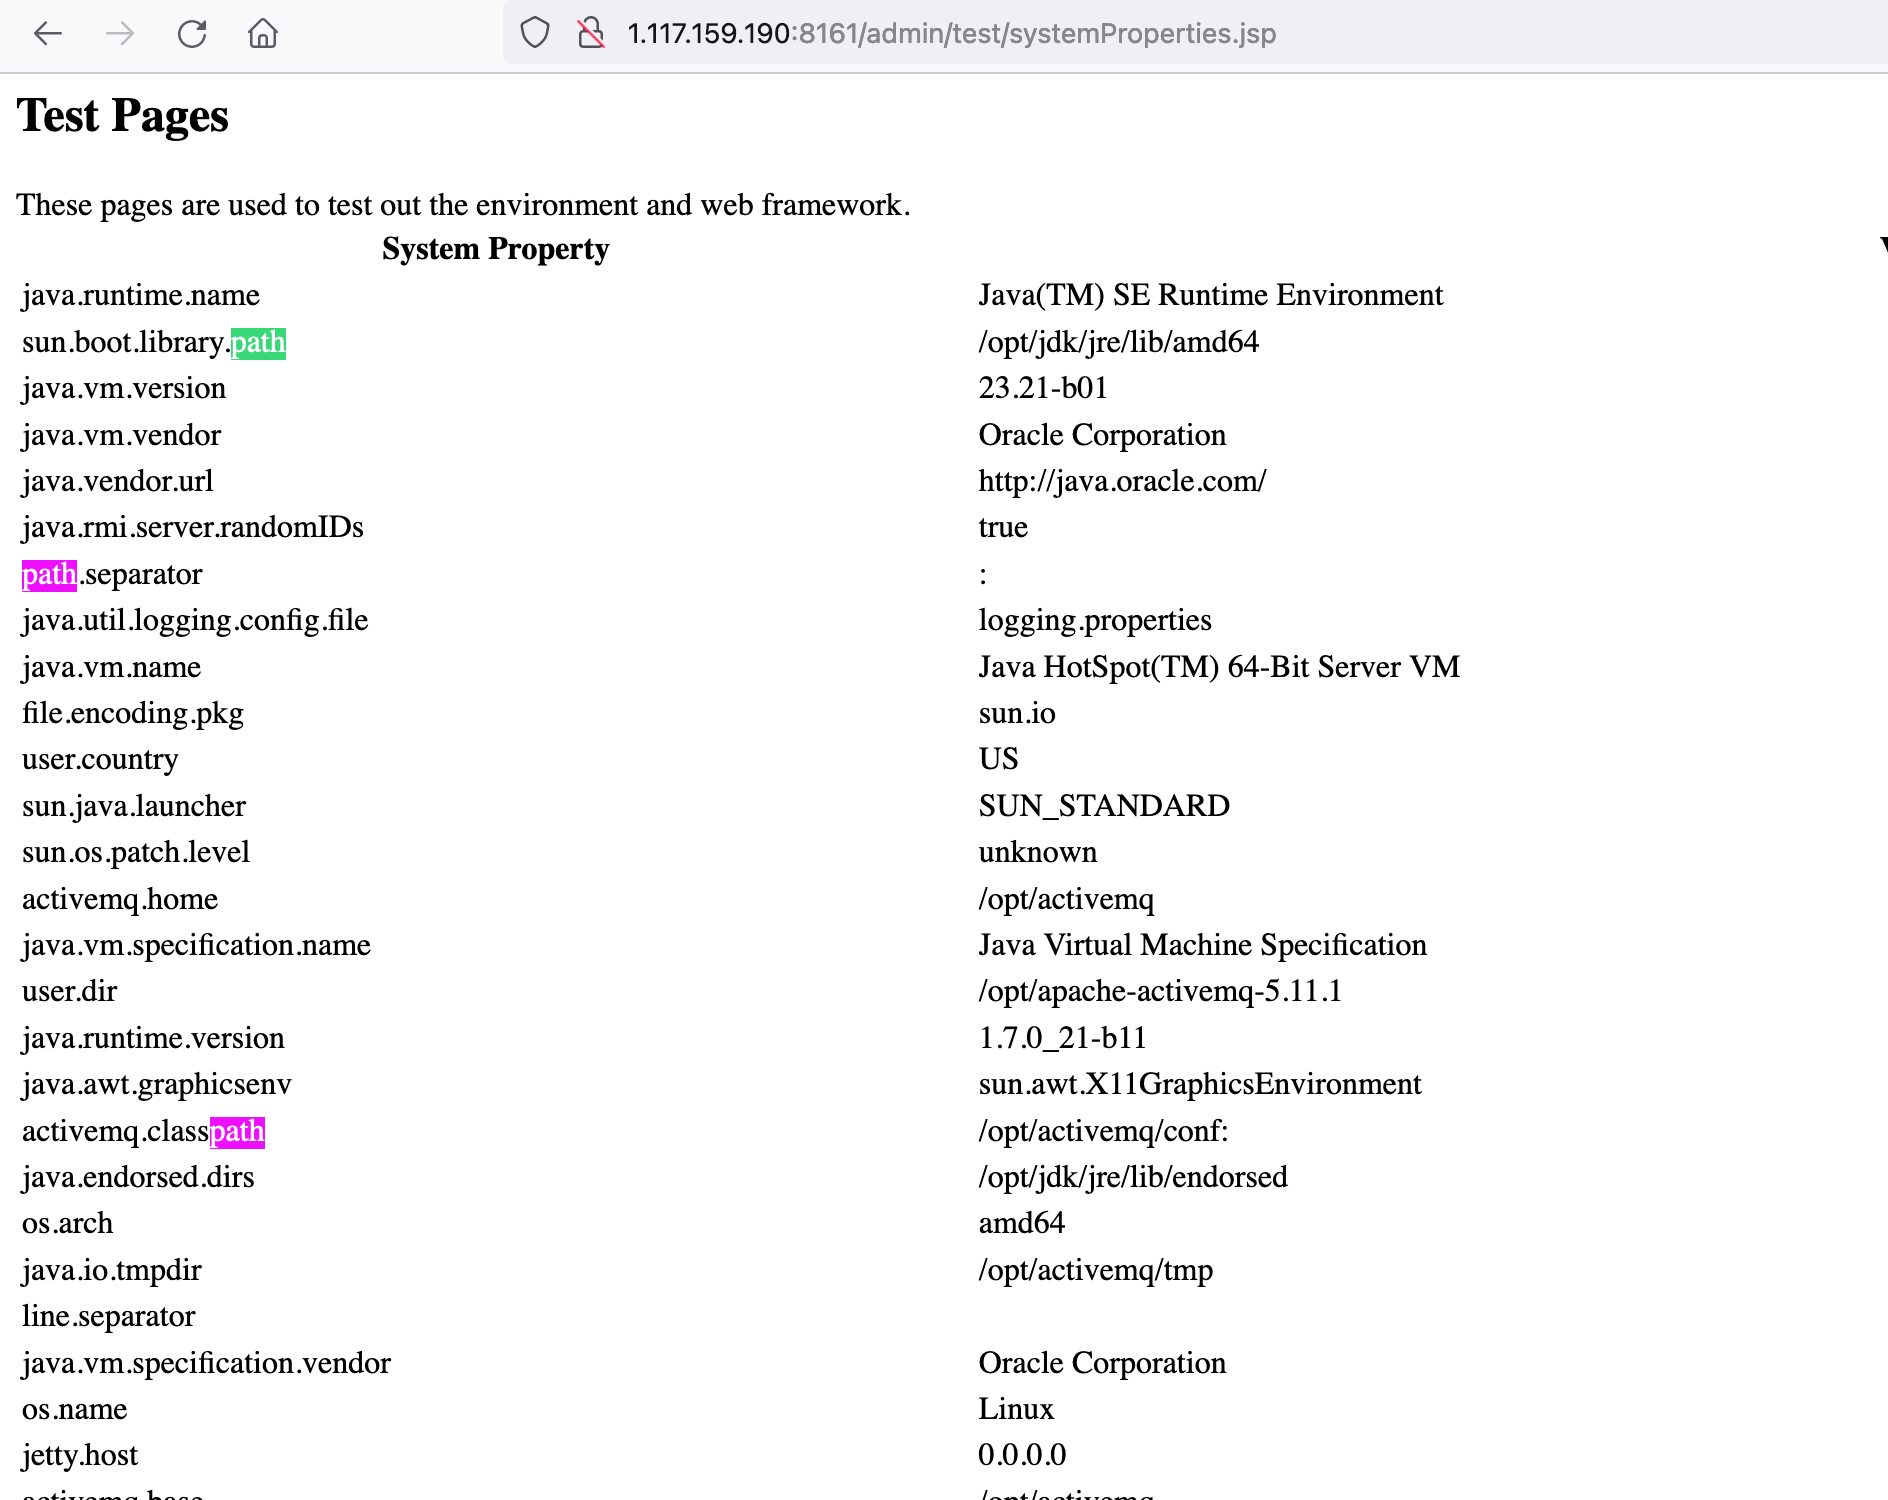Click the SUN_STANDARD value
The image size is (1888, 1500).
1104,806
